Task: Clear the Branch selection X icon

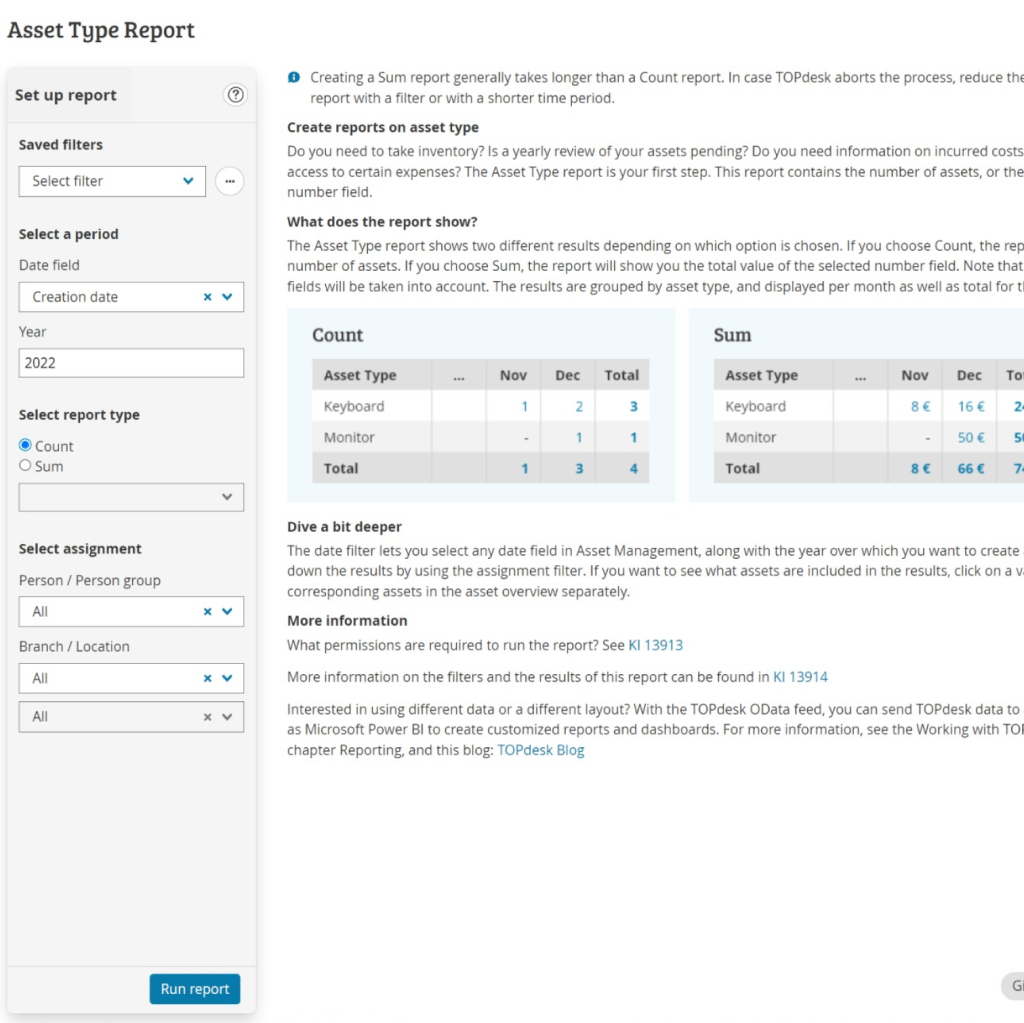Action: [208, 678]
